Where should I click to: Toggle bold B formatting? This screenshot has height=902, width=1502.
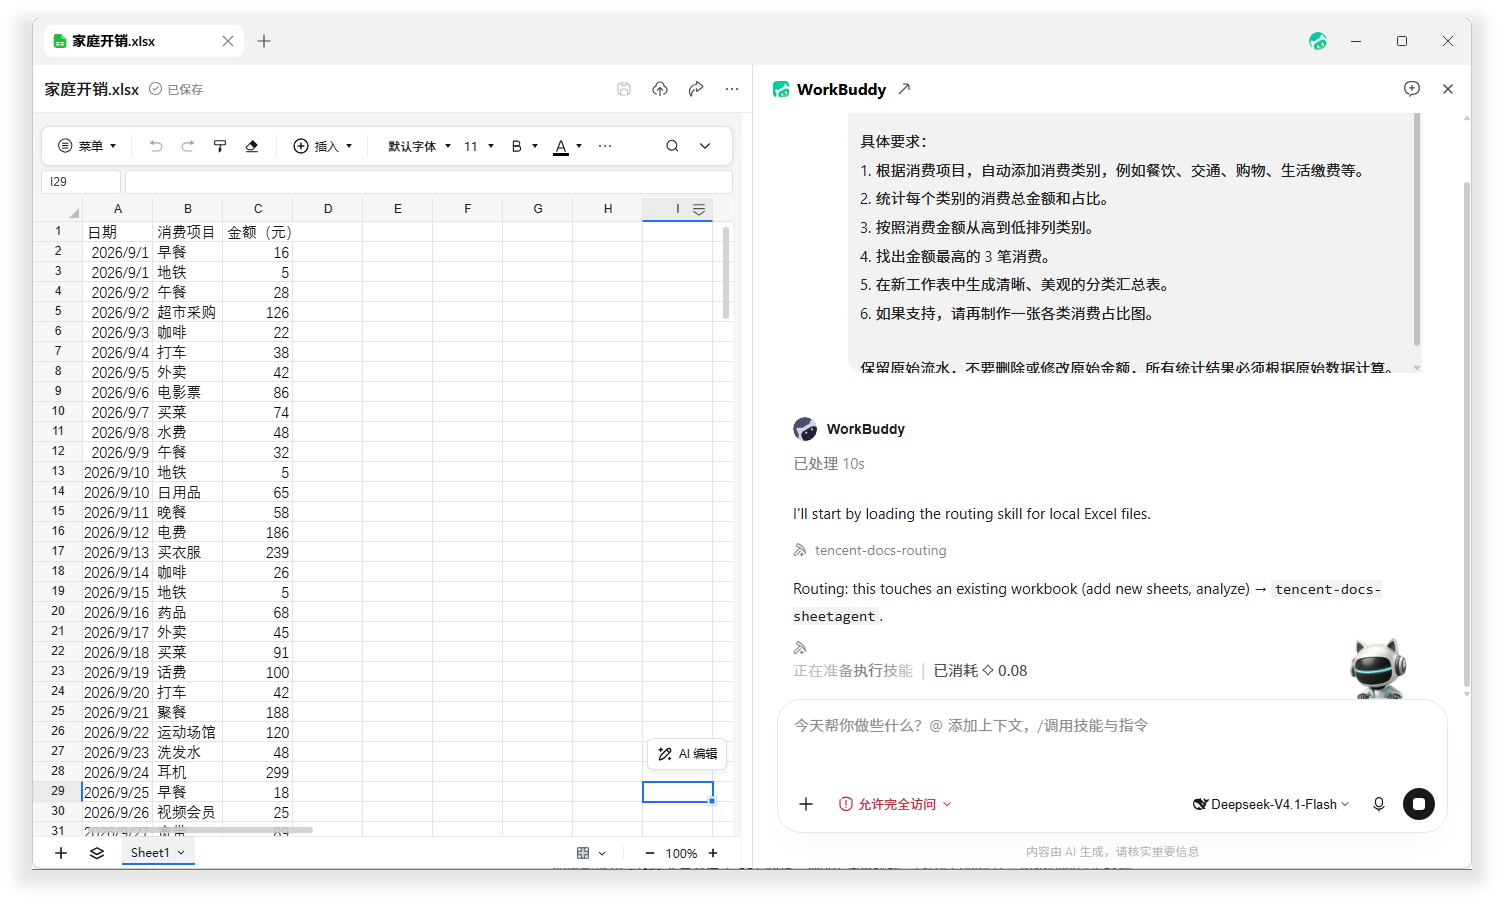[517, 146]
